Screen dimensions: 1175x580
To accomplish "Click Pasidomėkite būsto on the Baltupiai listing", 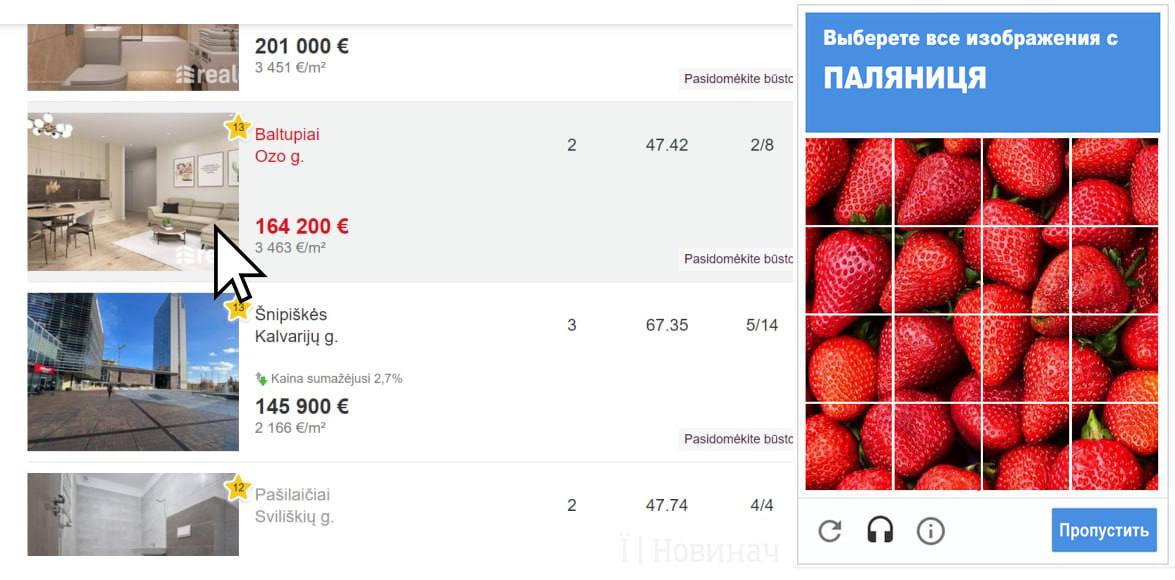I will click(738, 259).
